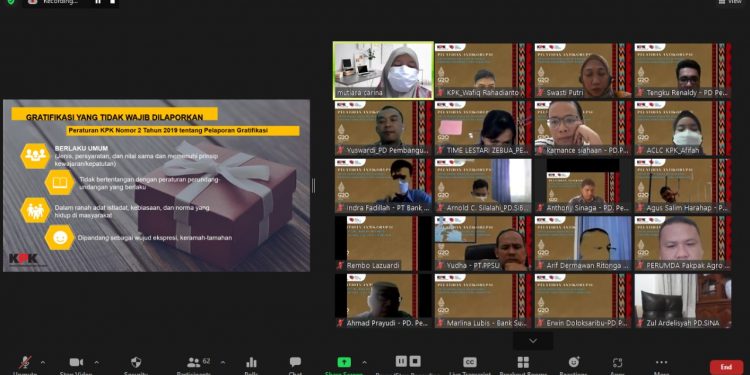Expand the arrow beside Participants

[x=222, y=362]
